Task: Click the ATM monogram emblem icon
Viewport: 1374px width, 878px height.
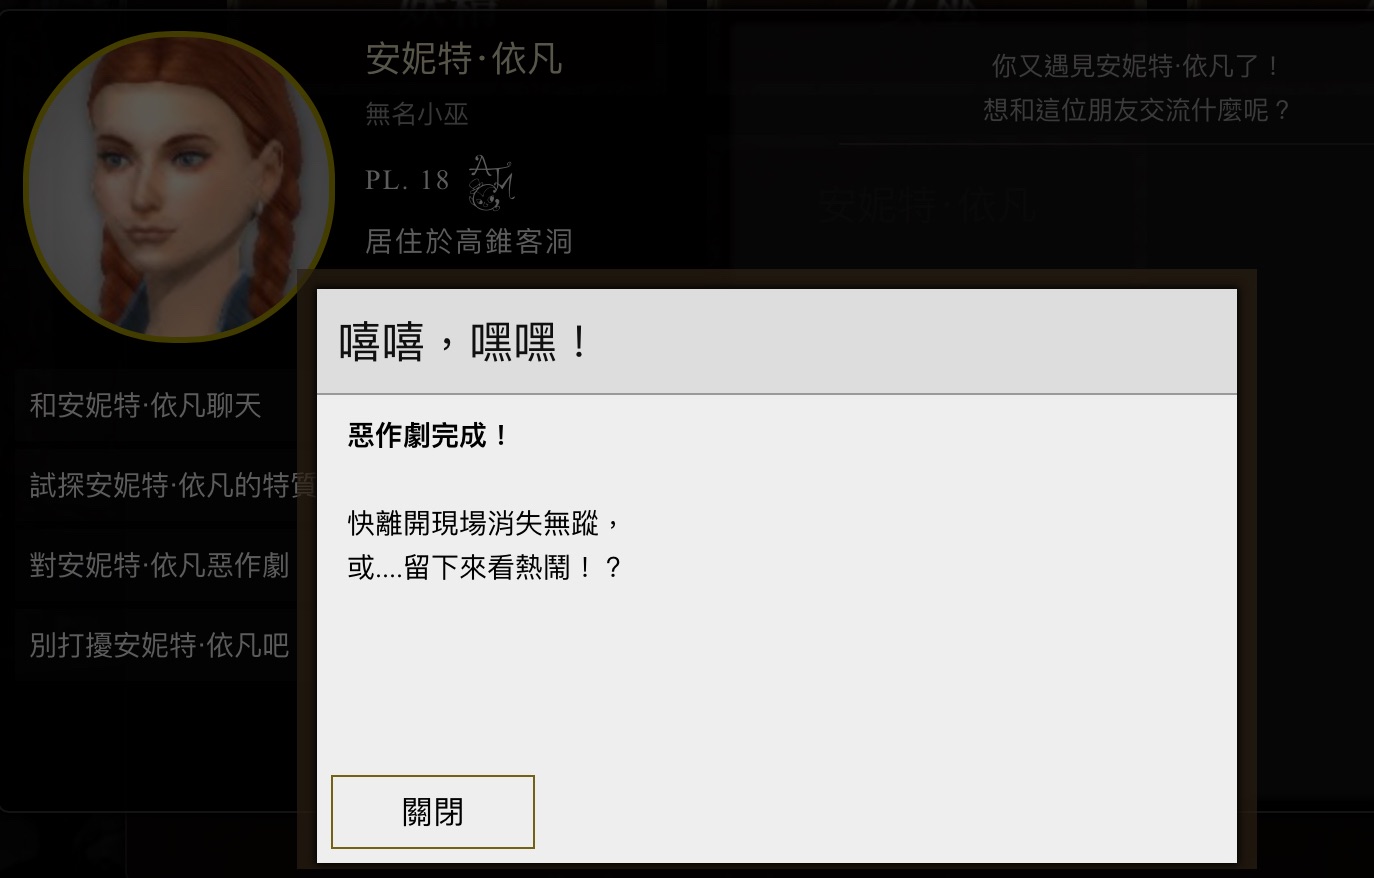Action: (491, 182)
